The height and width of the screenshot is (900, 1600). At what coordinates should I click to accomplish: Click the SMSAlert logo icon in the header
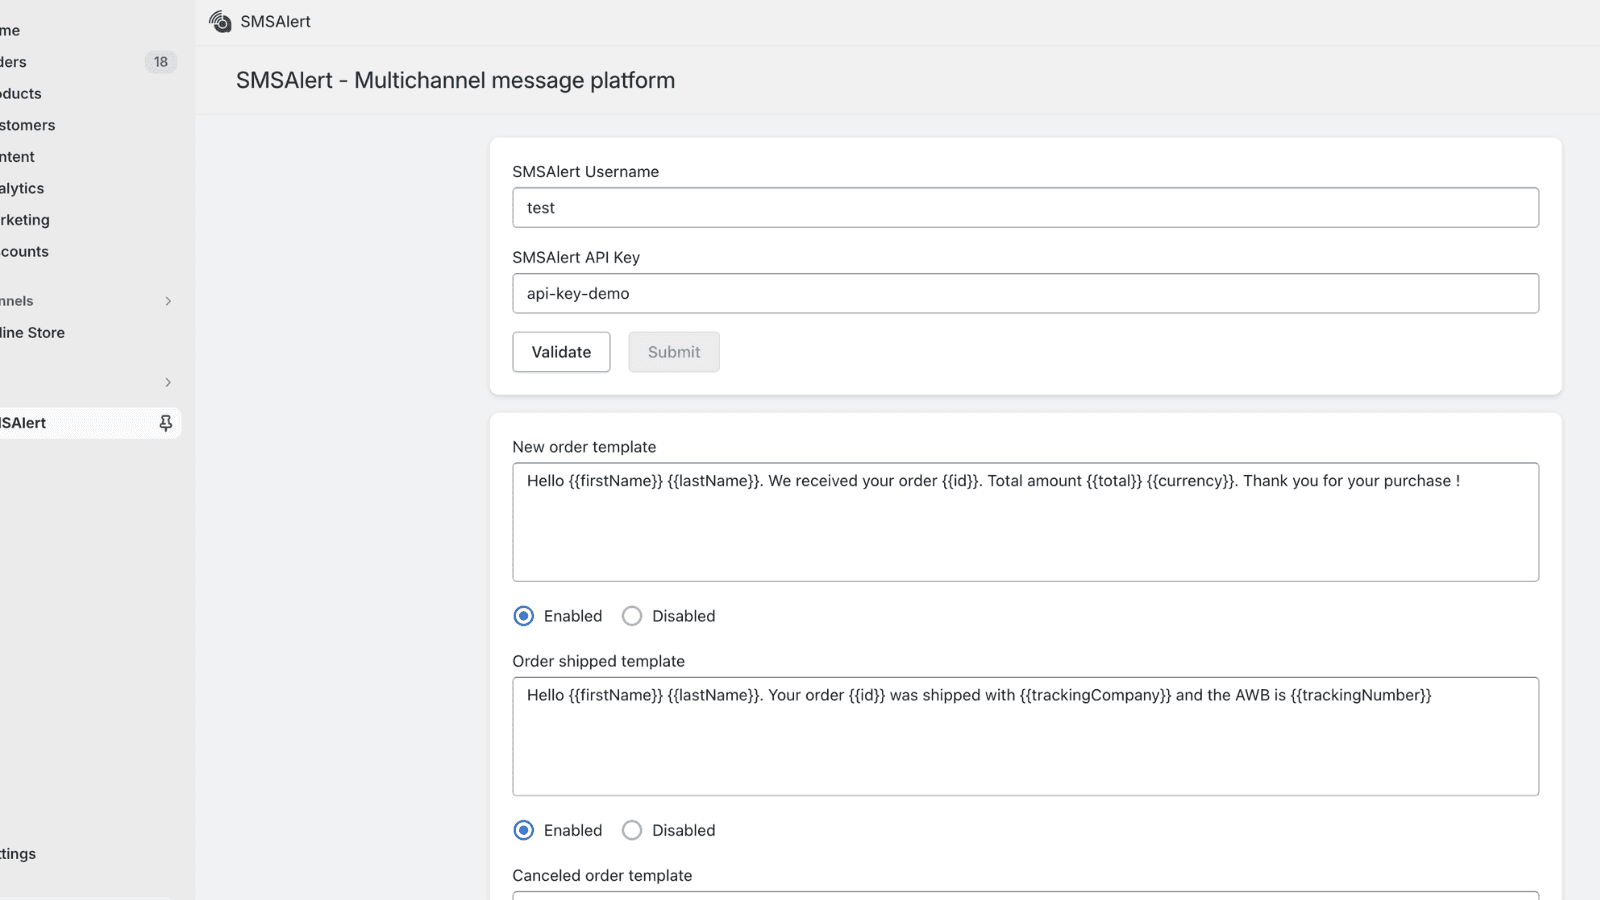[x=219, y=21]
